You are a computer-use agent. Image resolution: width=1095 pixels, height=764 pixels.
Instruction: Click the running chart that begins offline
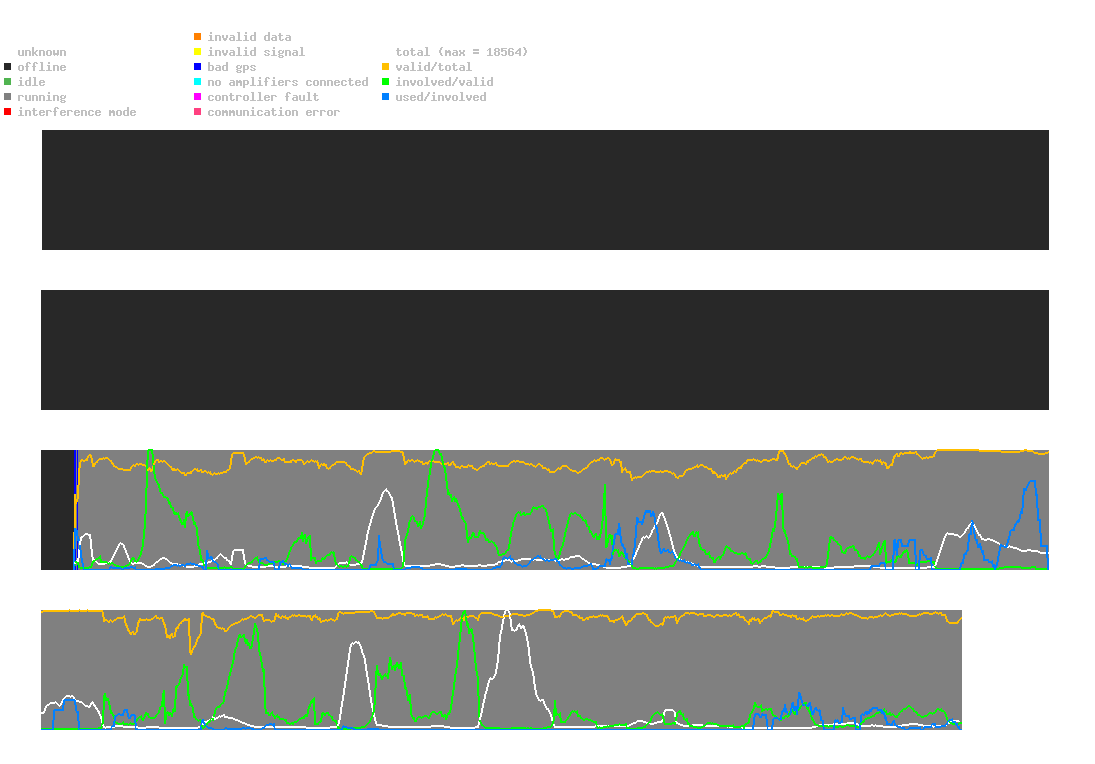tap(545, 510)
